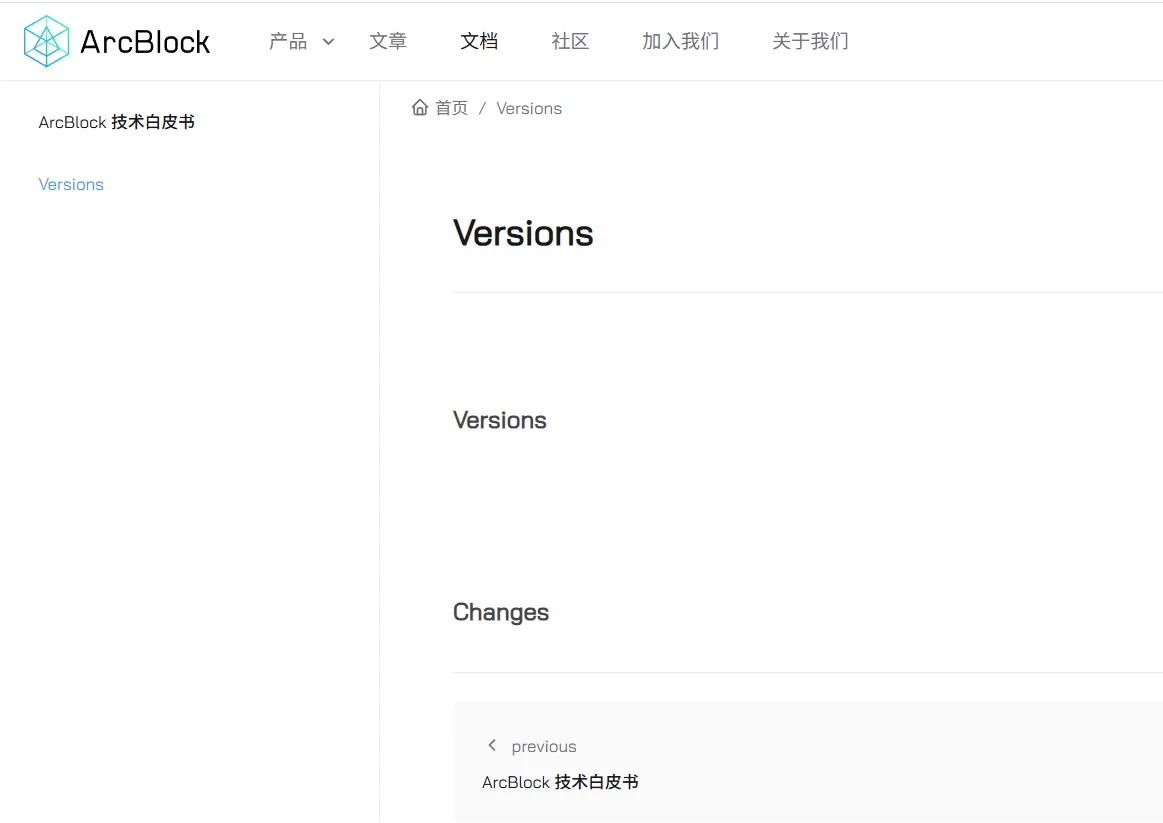Viewport: 1163px width, 823px height.
Task: Select Versions in the sidebar
Action: coord(71,184)
